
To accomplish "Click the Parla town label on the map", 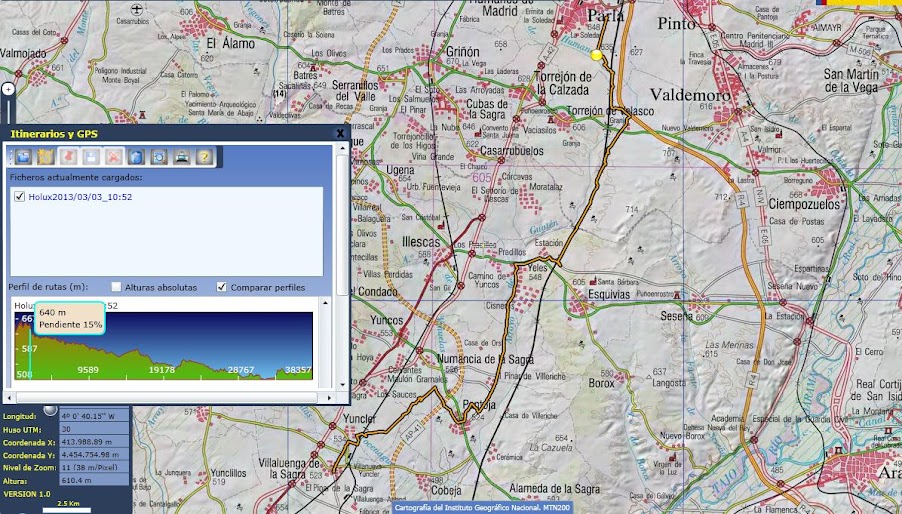I will click(606, 16).
